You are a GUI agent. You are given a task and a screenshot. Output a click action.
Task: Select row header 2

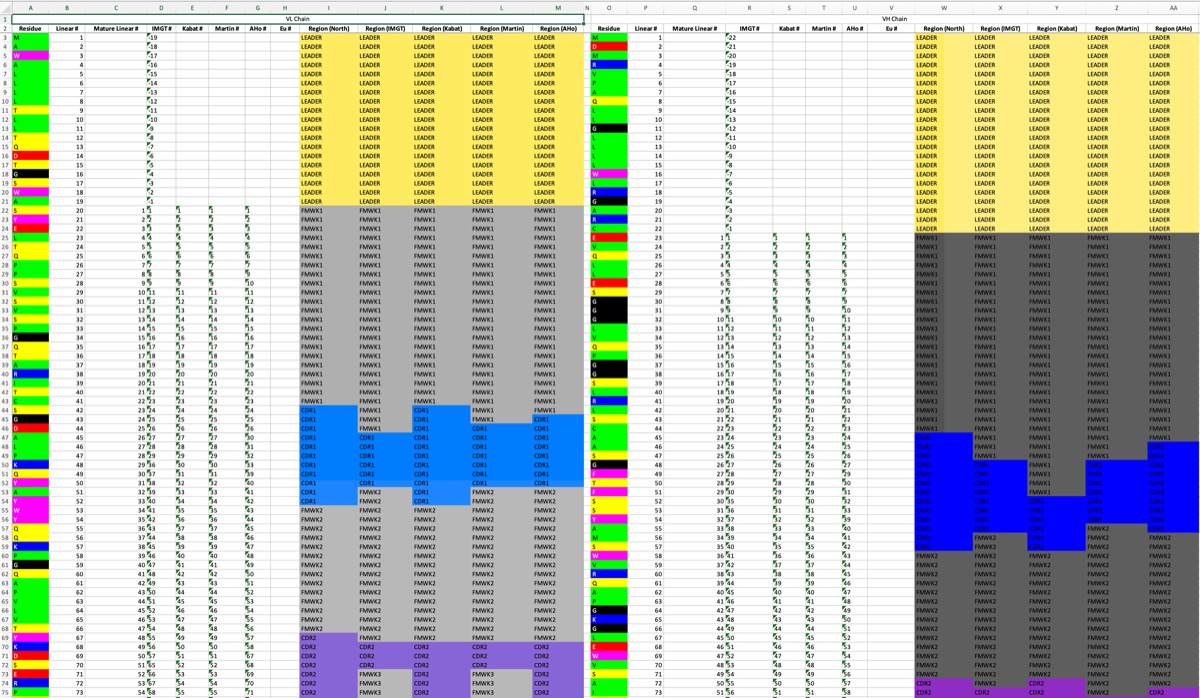pos(6,29)
